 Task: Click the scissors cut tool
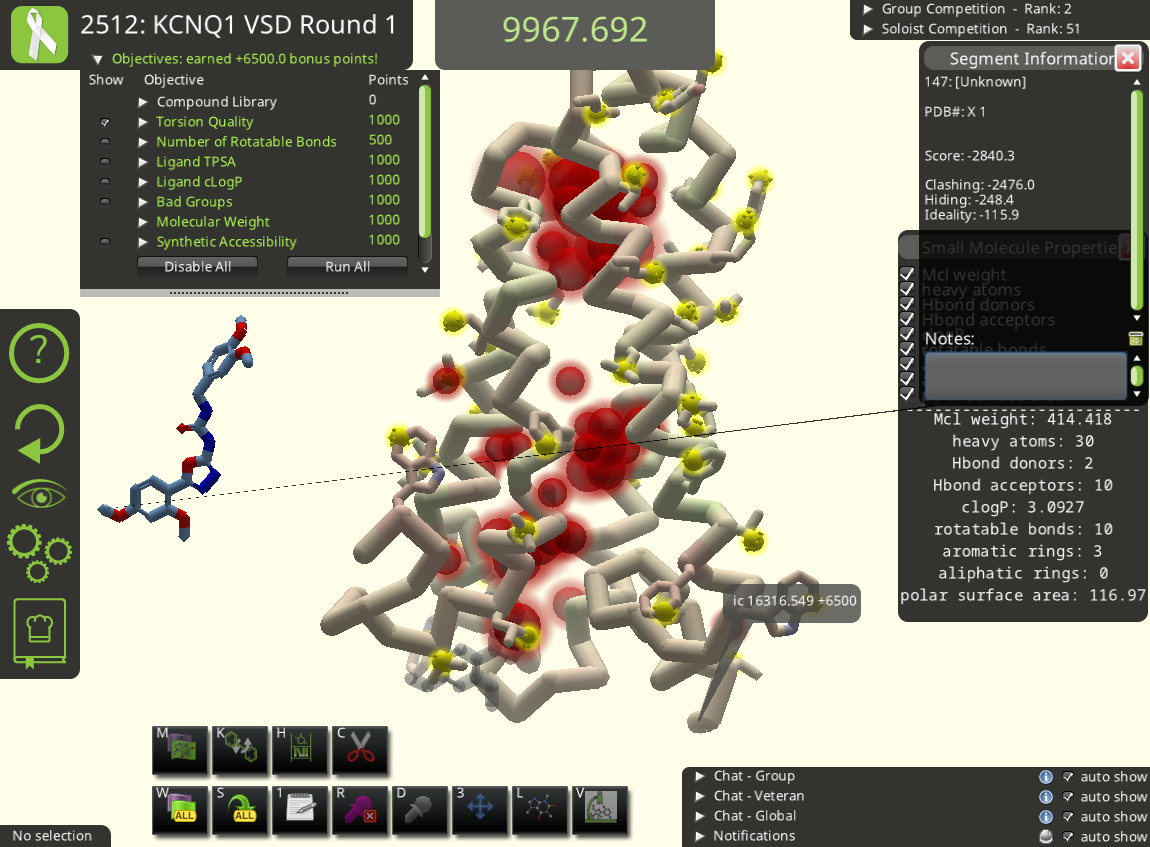click(360, 750)
